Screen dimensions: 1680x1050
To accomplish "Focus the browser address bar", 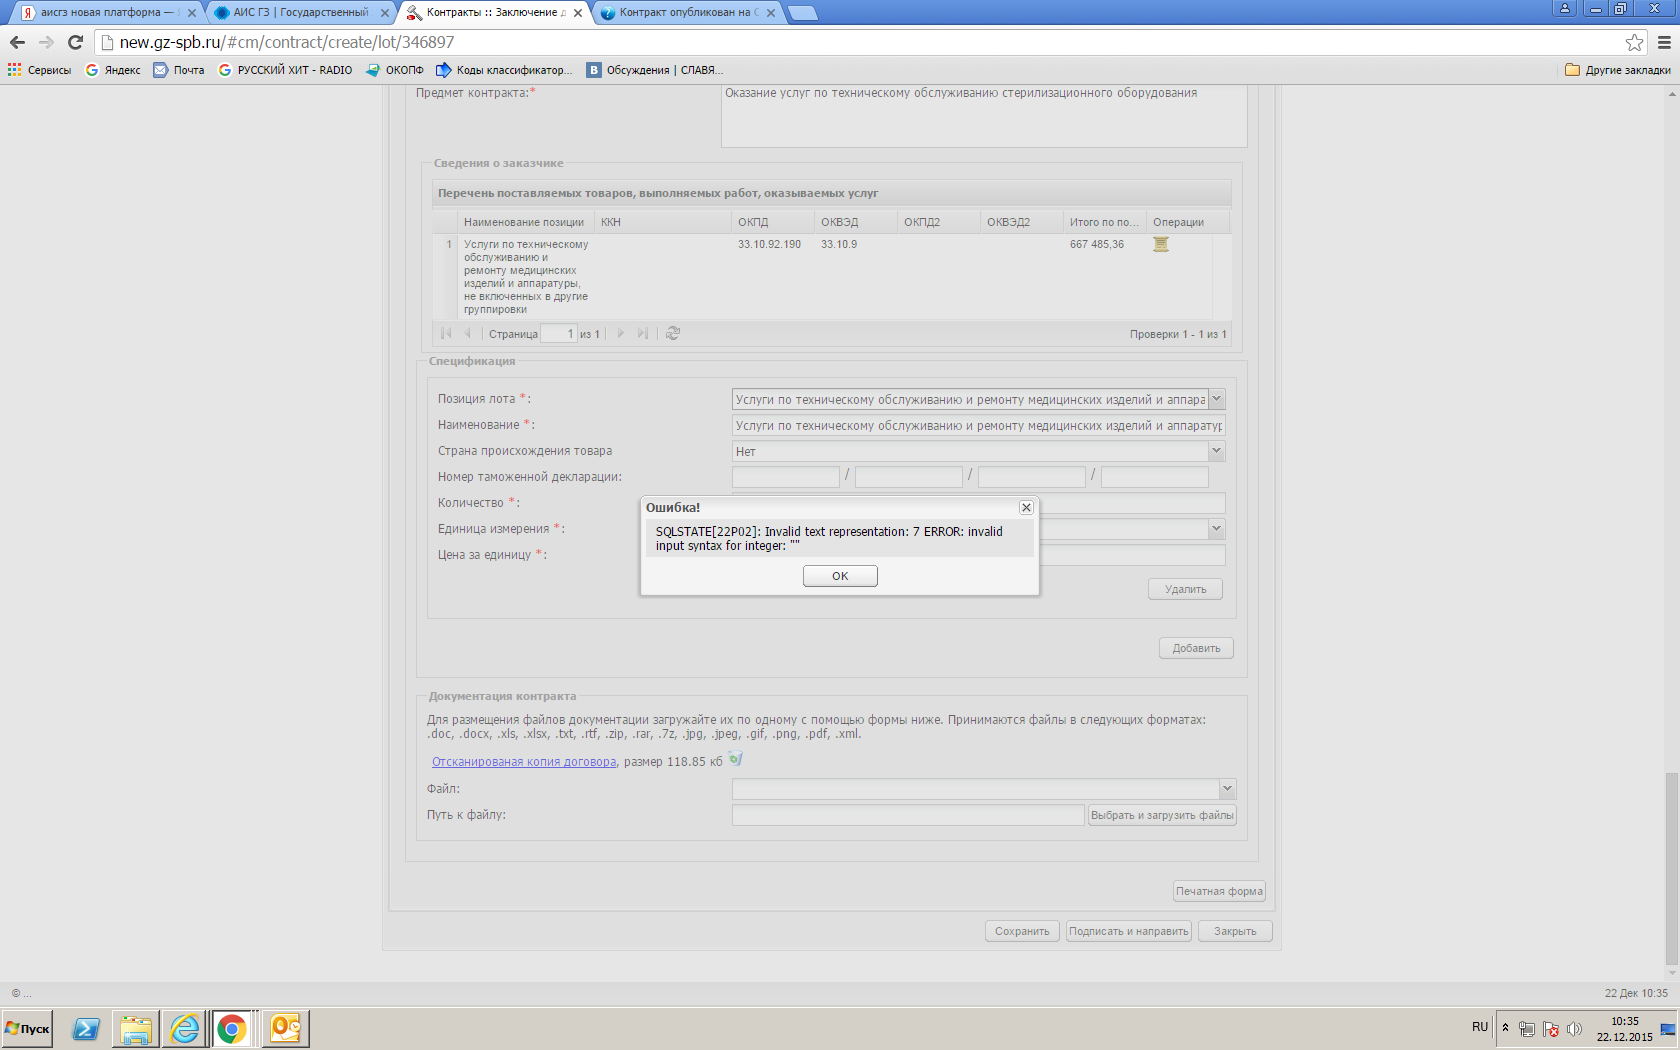I will [x=860, y=42].
